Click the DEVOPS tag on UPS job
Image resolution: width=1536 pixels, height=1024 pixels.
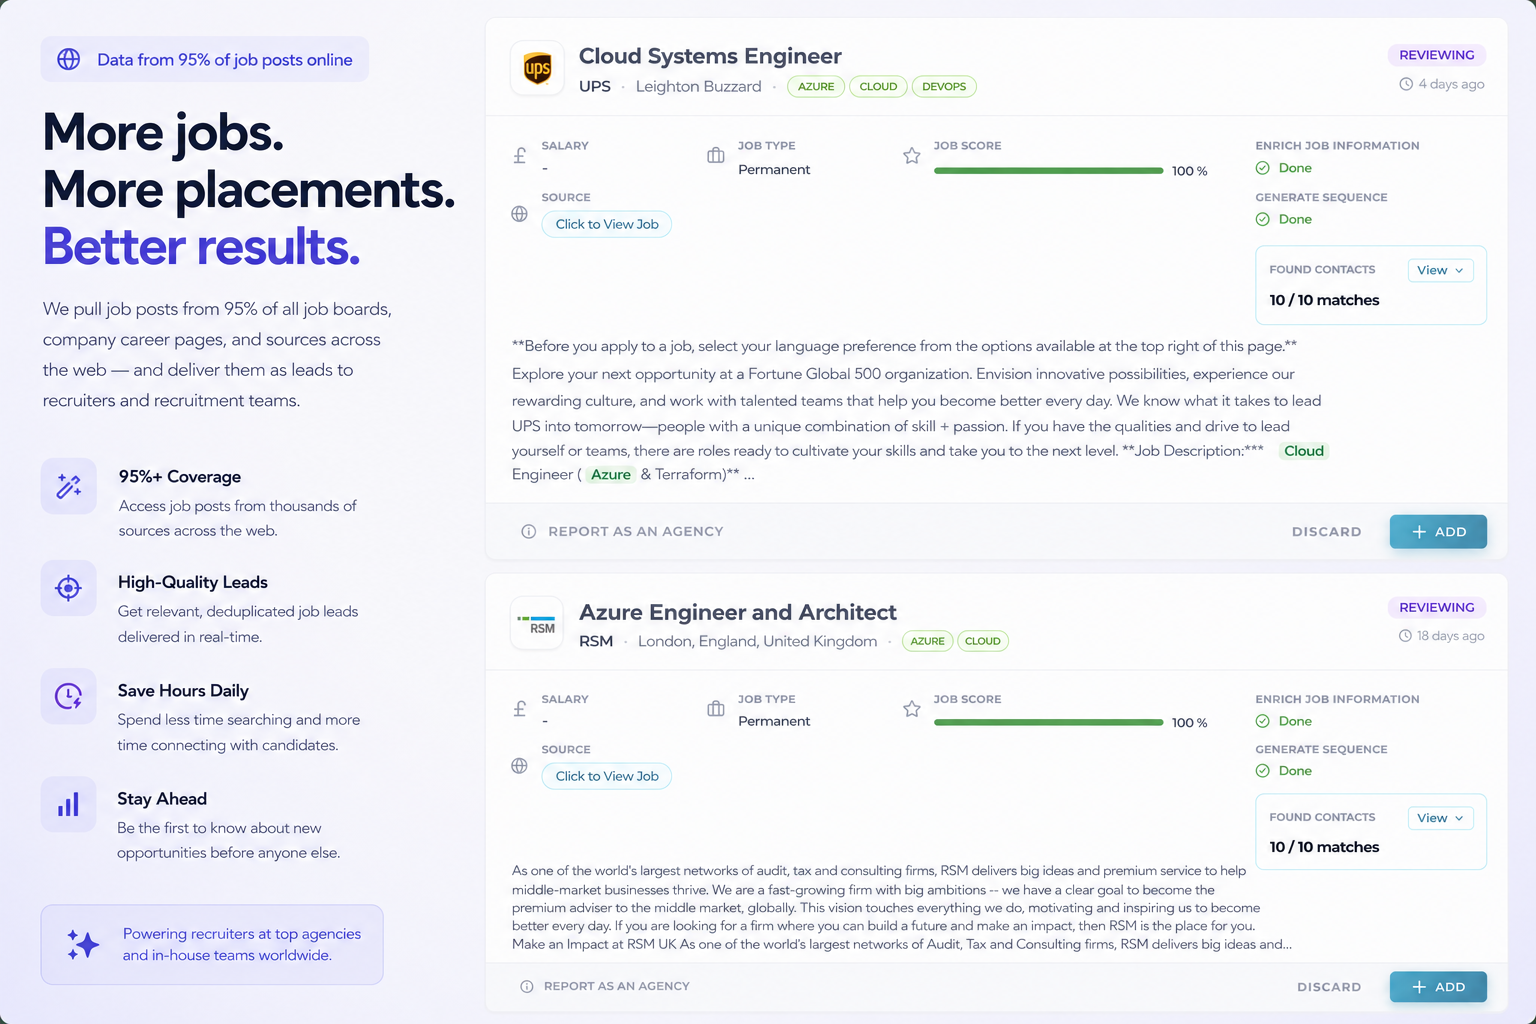(944, 87)
